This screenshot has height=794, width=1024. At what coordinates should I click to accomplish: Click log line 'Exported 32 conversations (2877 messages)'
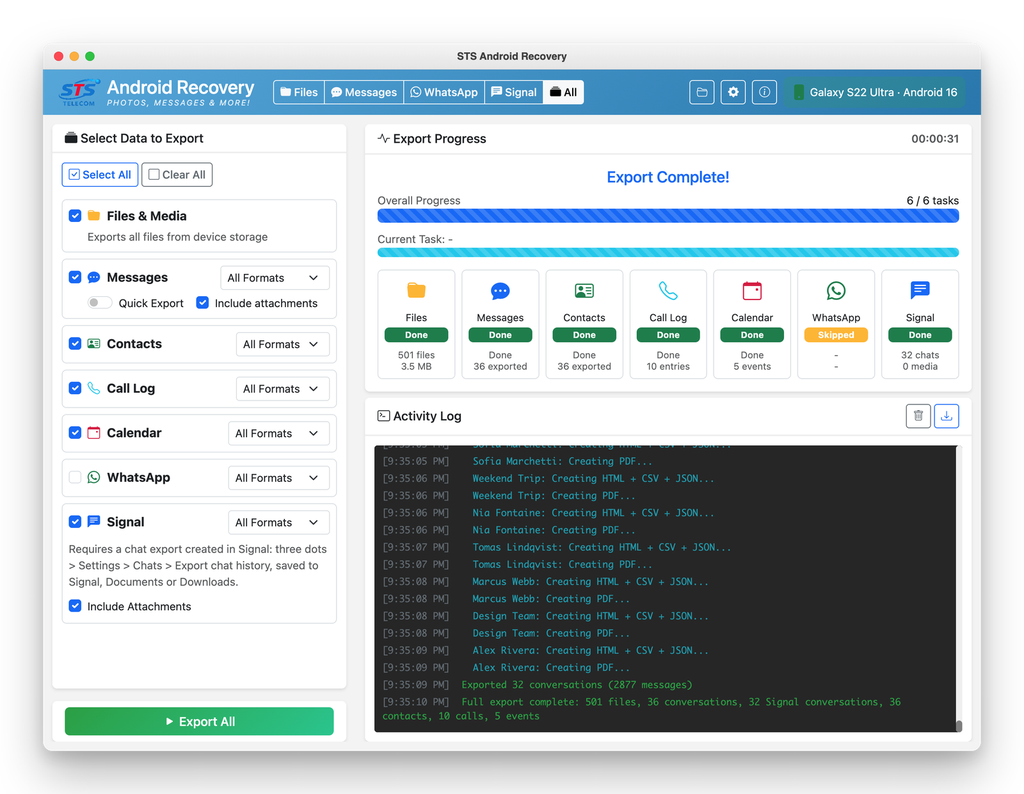click(577, 684)
